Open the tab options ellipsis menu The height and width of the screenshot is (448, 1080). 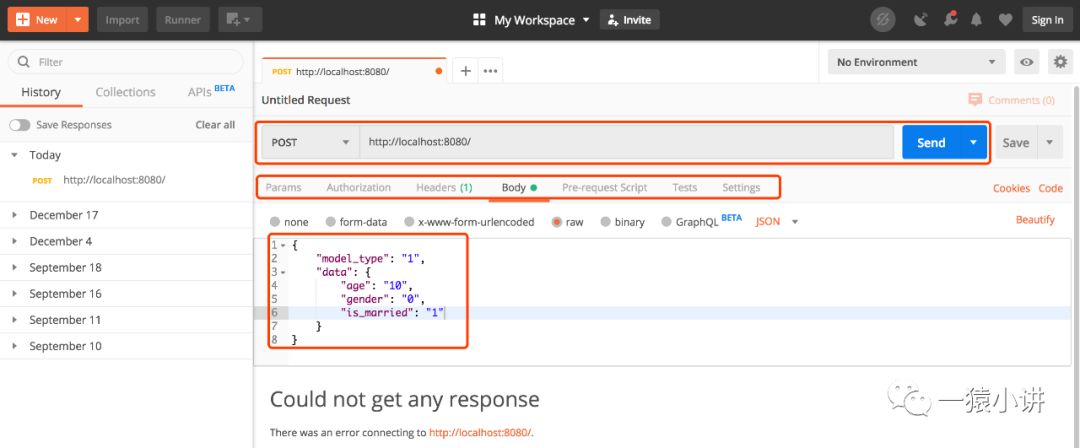pos(490,71)
